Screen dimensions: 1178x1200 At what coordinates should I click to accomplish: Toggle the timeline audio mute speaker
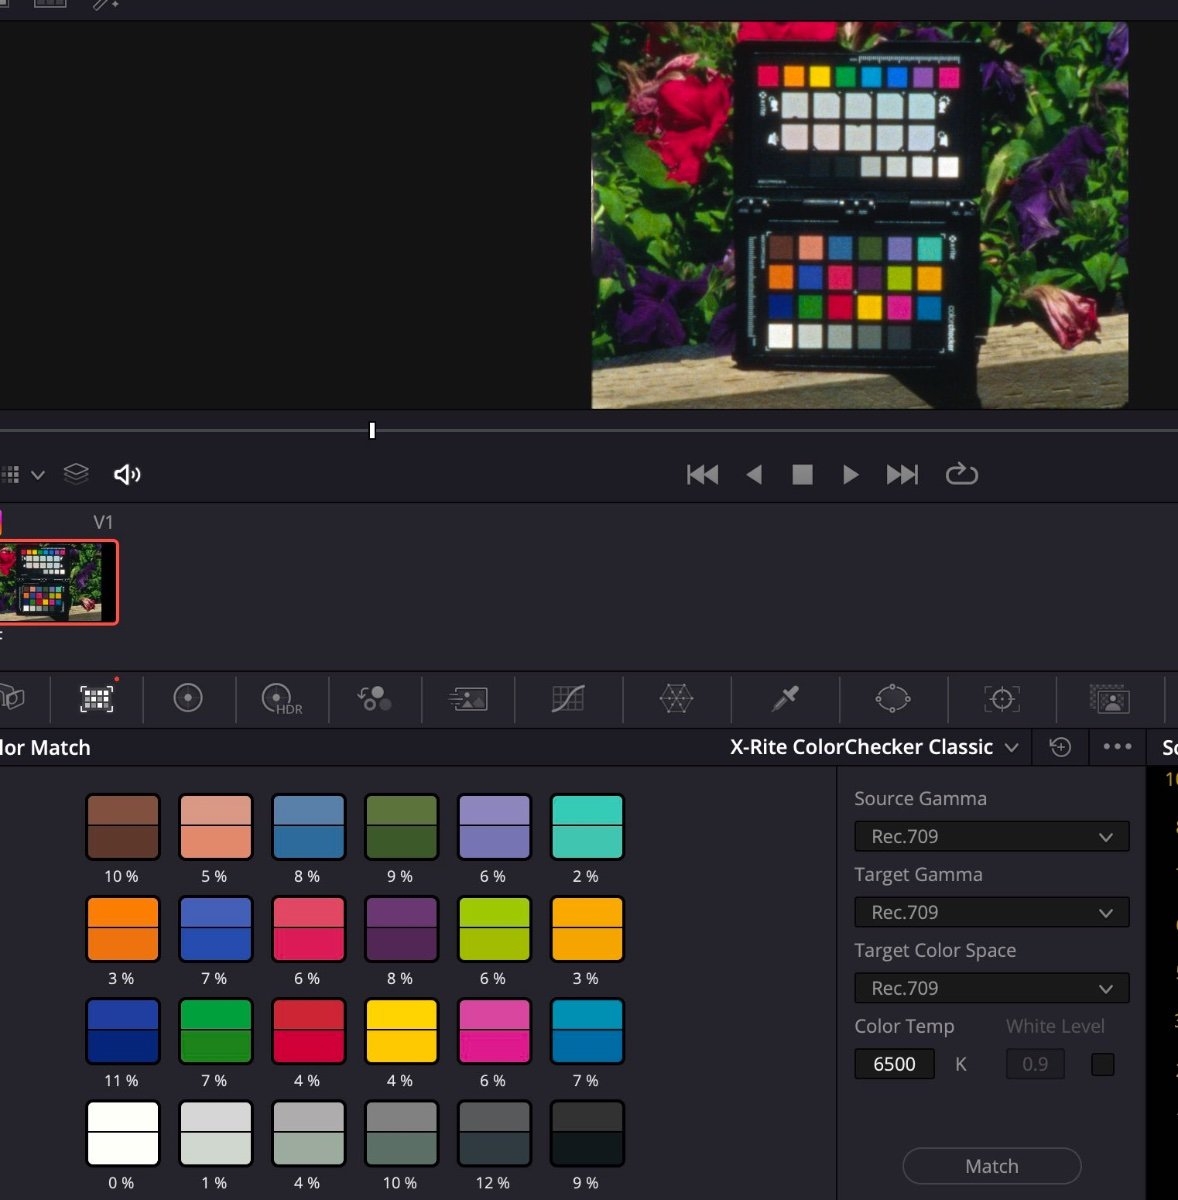tap(127, 474)
